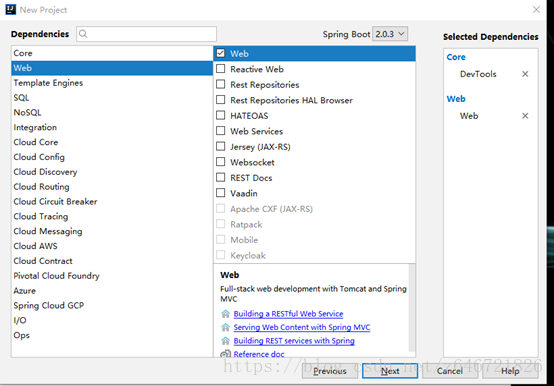Click the Web heading in Selected Dependencies
Screen dimensions: 554x386
[x=456, y=99]
